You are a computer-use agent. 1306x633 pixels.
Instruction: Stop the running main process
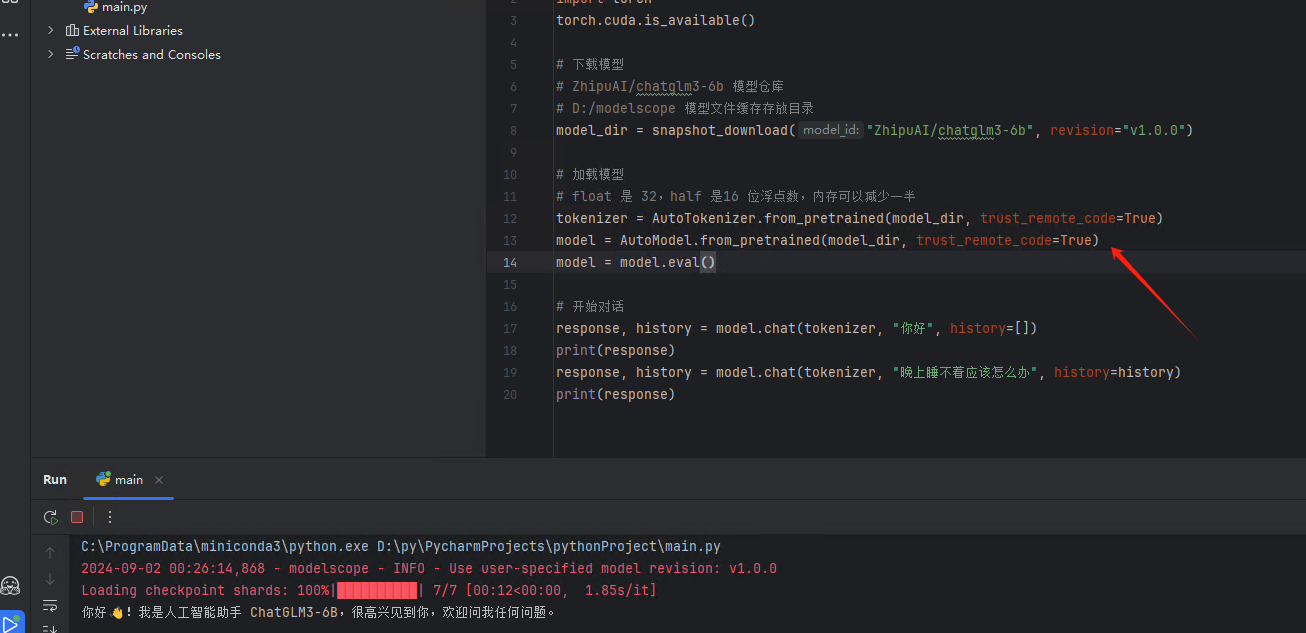(x=77, y=517)
